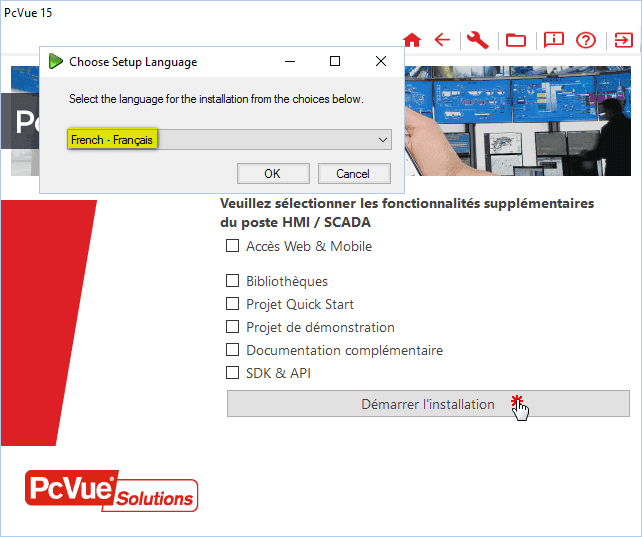Enable the Accès Web & Mobile checkbox
The width and height of the screenshot is (642, 537).
tap(232, 246)
